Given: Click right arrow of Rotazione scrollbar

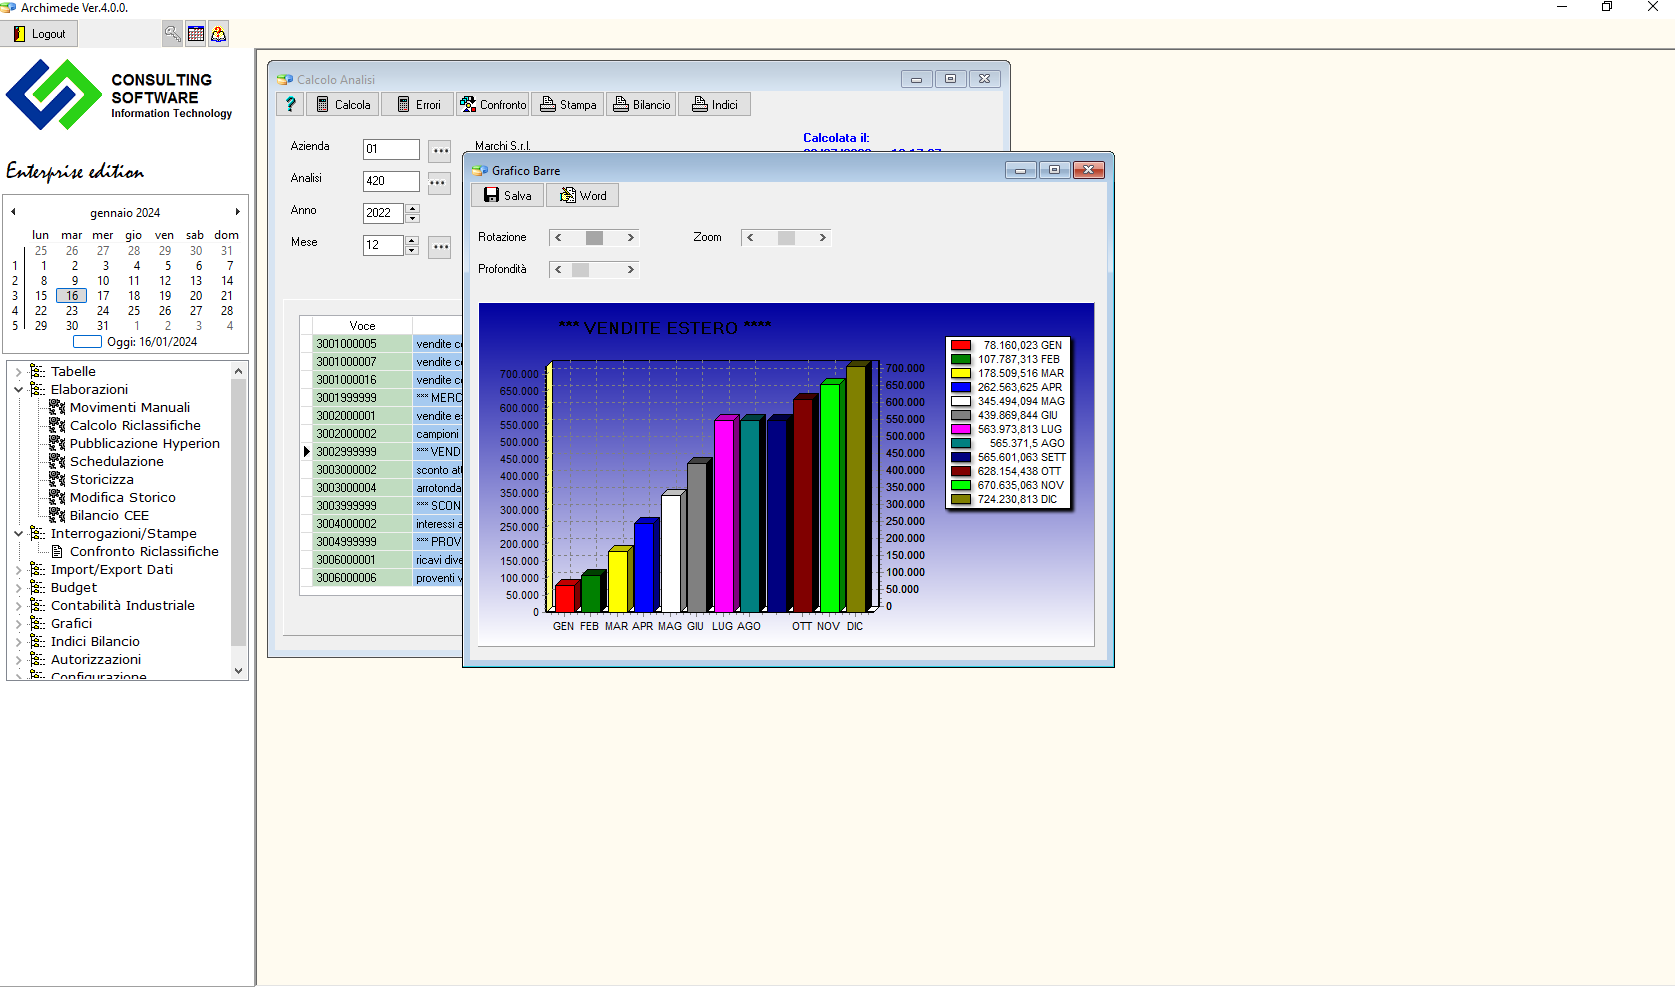Looking at the screenshot, I should click(630, 238).
